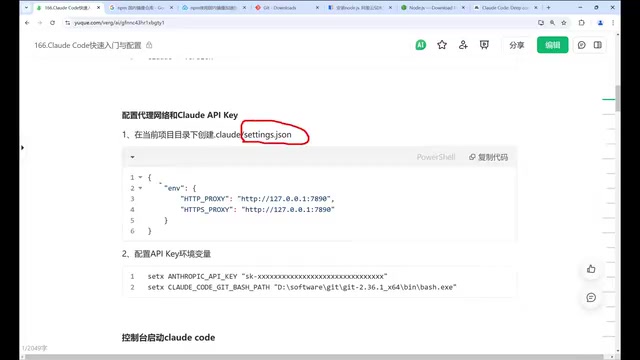The image size is (640, 360).
Task: Bookmark this page with the star
Action: point(564,23)
